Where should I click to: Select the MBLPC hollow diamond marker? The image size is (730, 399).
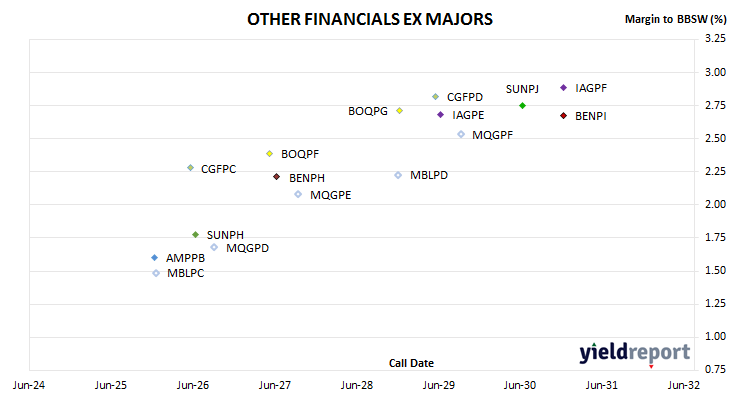[156, 273]
